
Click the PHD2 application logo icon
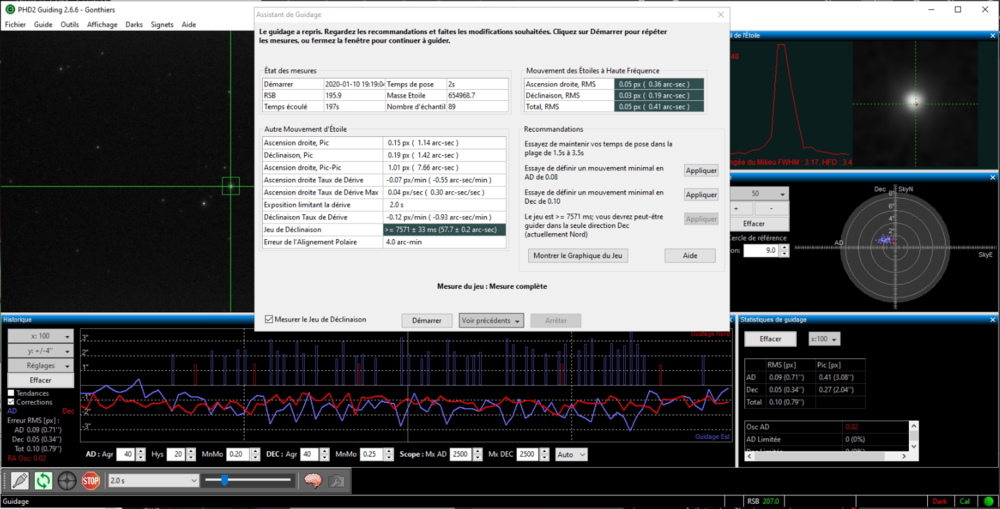10,10
